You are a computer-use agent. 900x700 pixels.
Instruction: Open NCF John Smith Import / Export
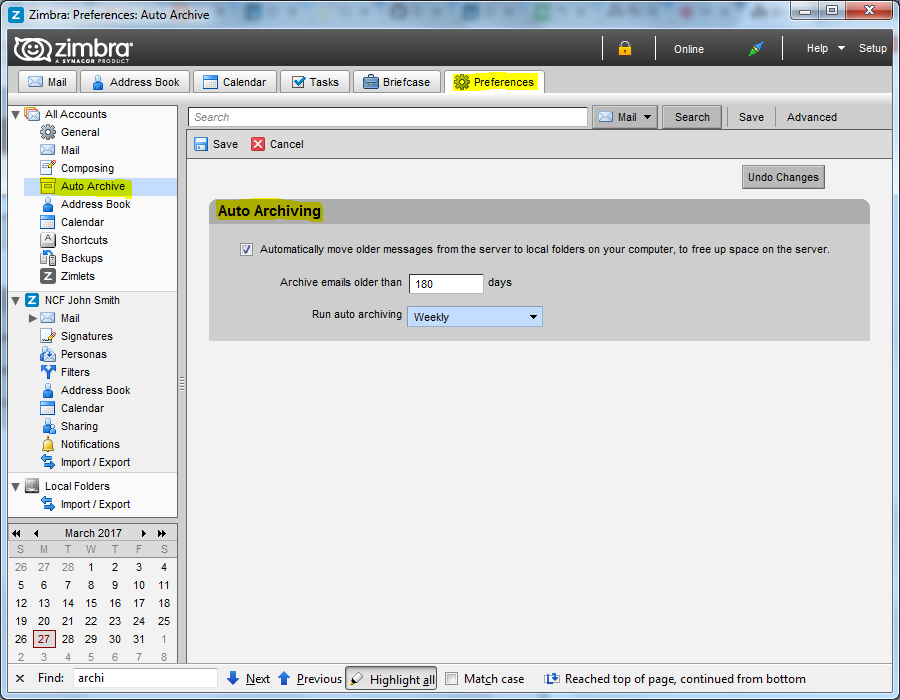click(x=95, y=462)
